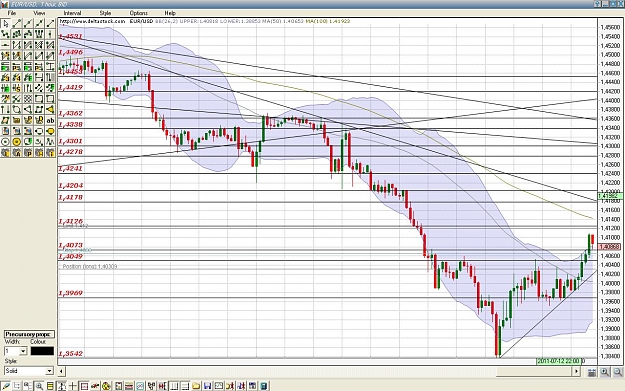Open the File menu

coord(12,13)
